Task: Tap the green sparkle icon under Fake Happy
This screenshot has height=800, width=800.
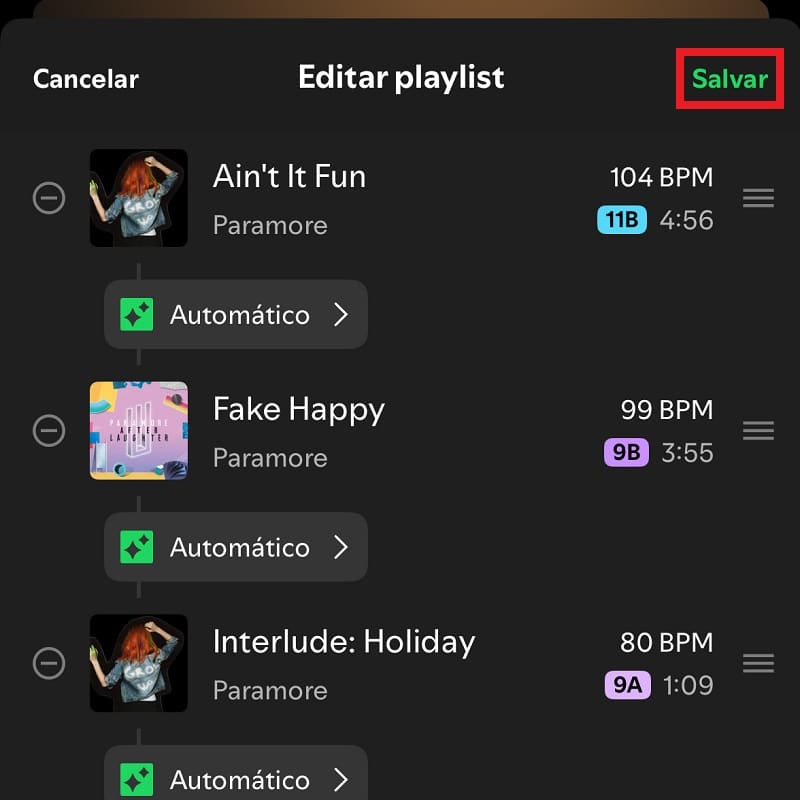Action: coord(137,547)
